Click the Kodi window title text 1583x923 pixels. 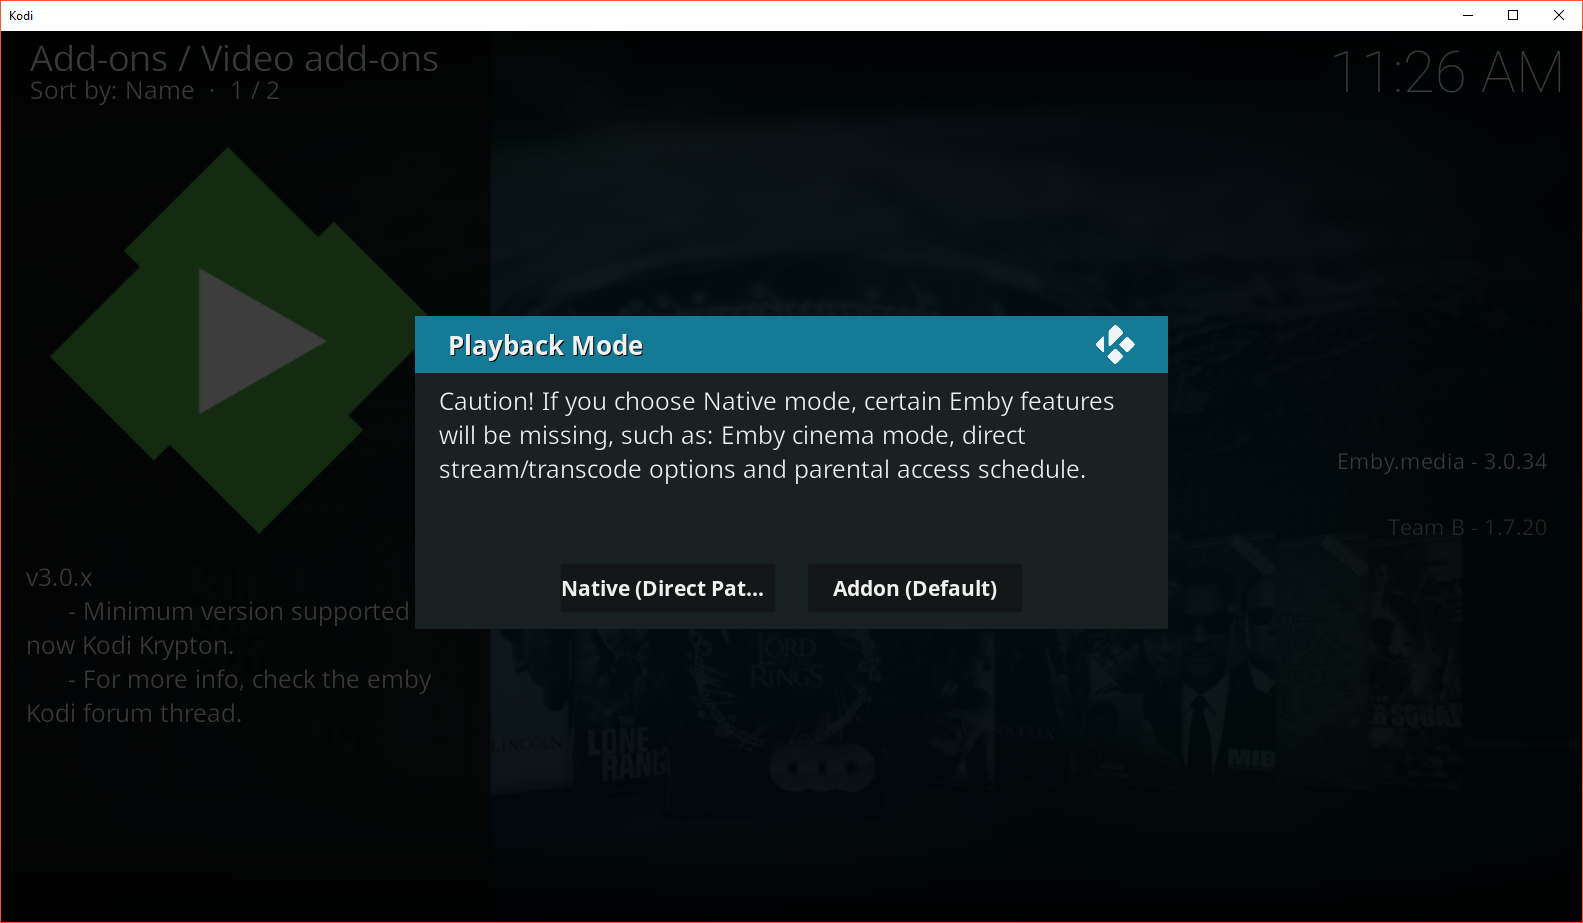(x=21, y=15)
